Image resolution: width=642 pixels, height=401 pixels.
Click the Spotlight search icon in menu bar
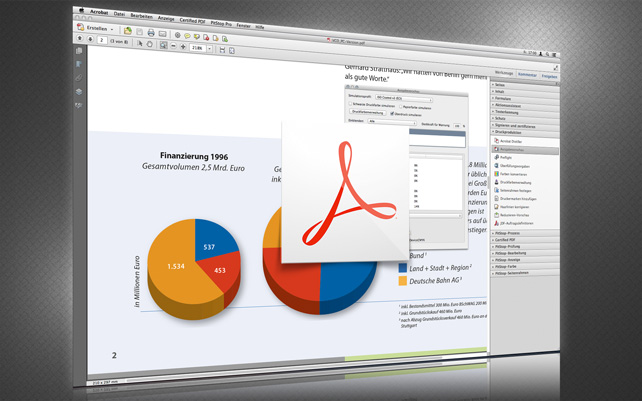pyautogui.click(x=547, y=54)
